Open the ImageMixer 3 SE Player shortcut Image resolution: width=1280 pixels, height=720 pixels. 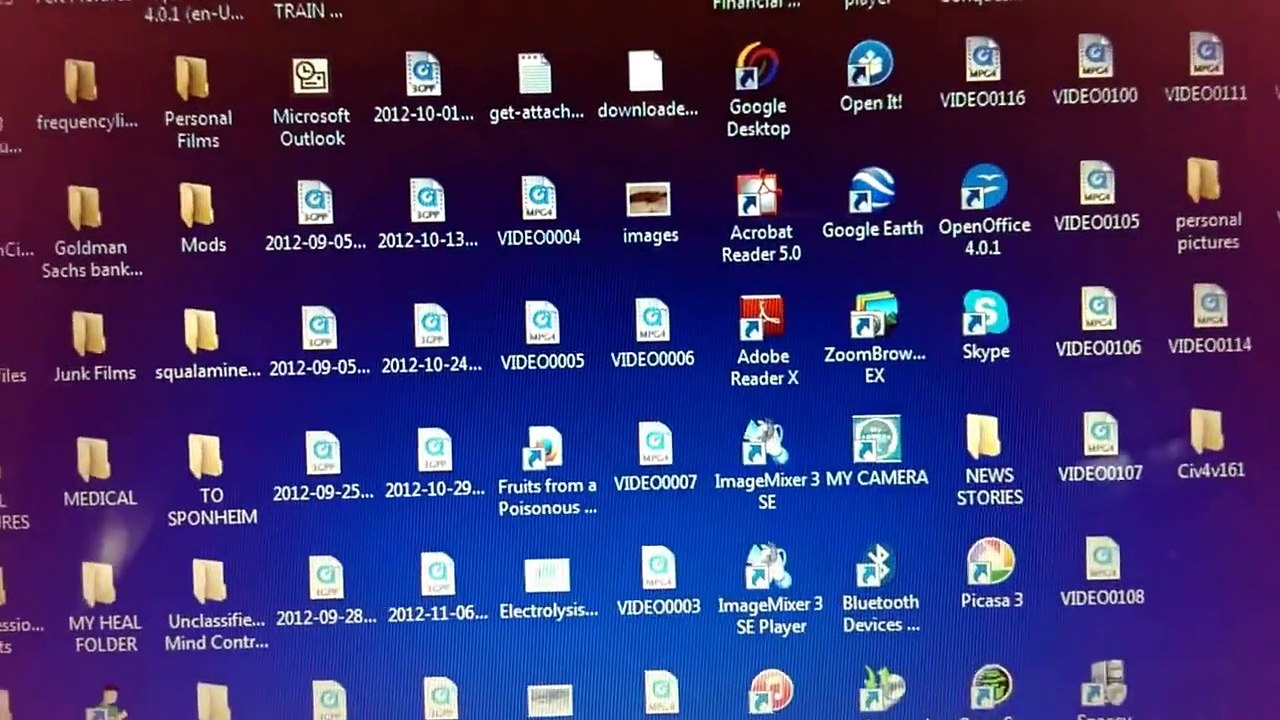[x=768, y=567]
